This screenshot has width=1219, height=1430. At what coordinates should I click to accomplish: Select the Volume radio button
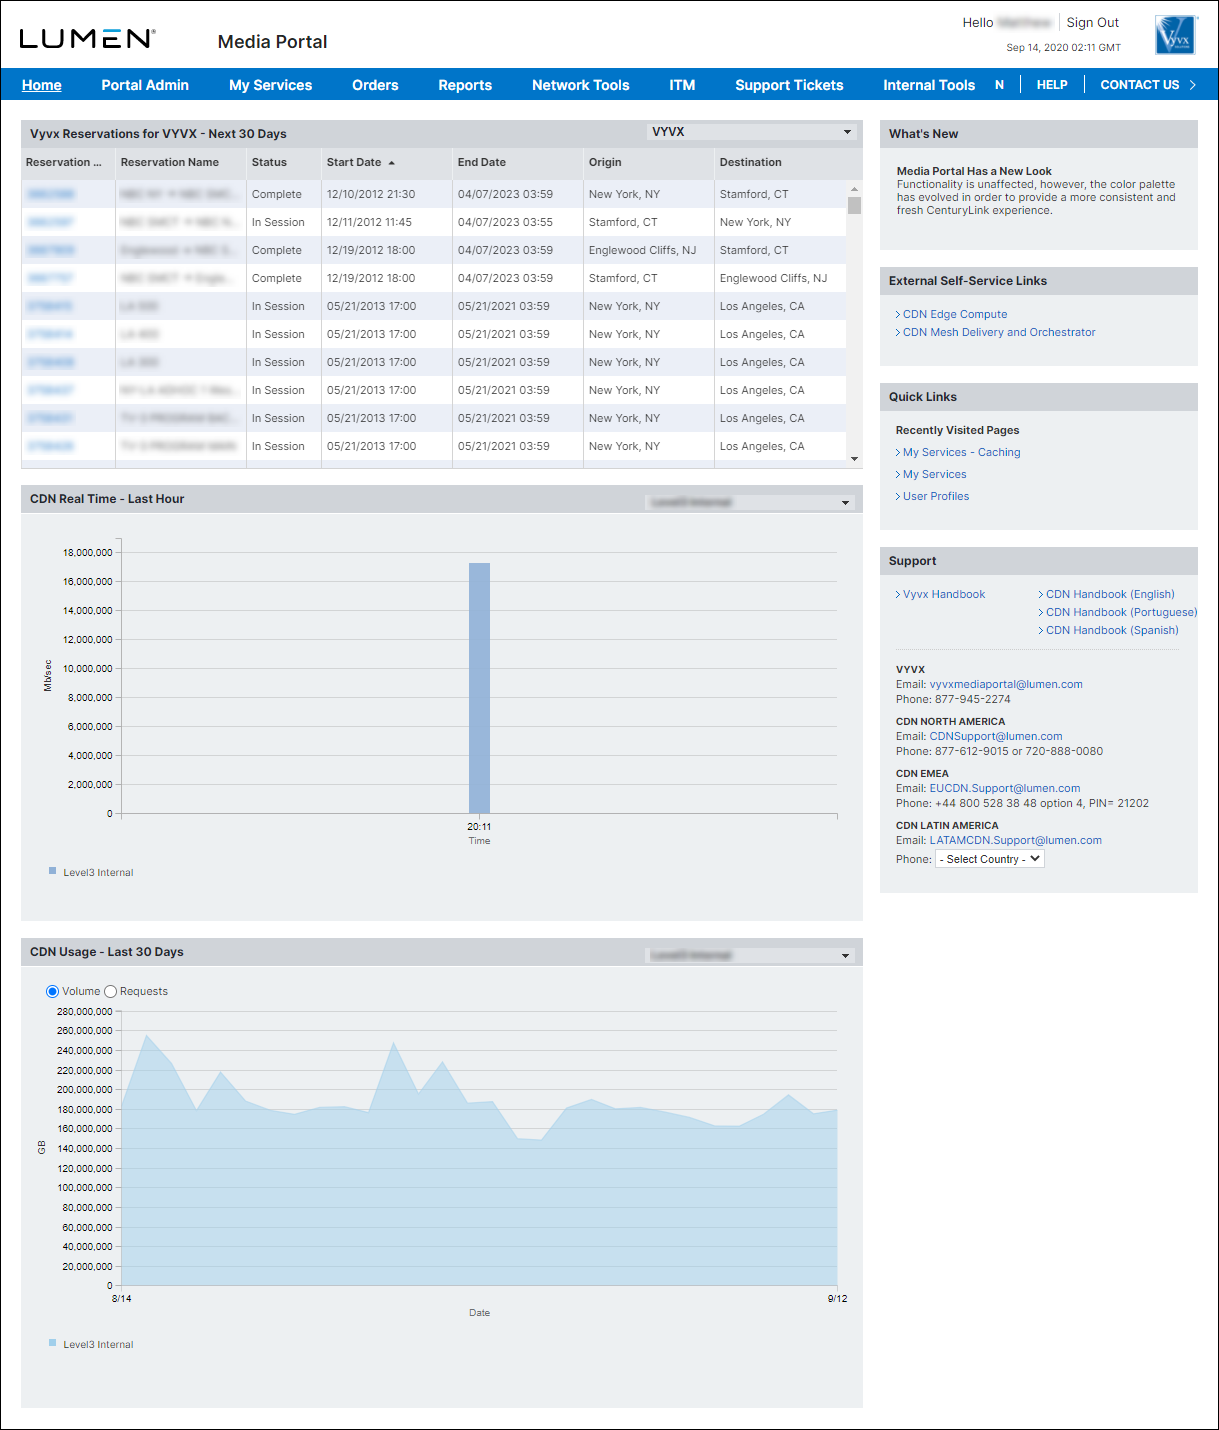pos(53,991)
